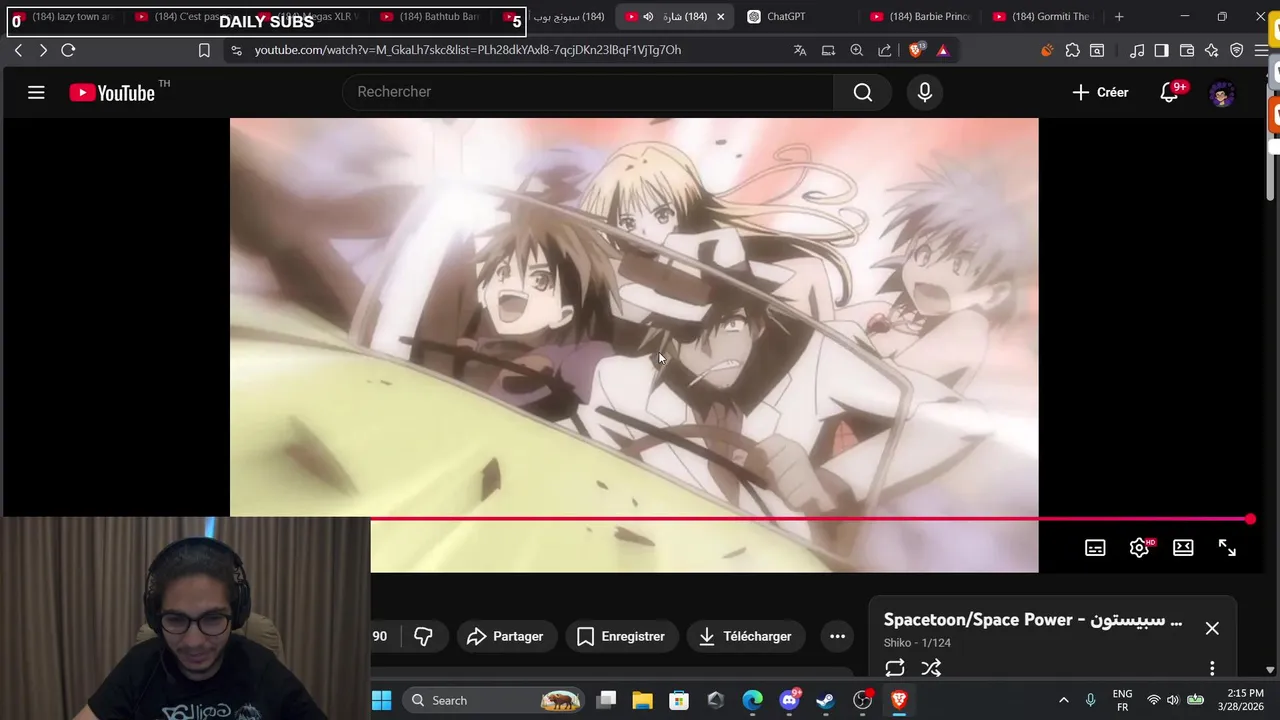Image resolution: width=1280 pixels, height=720 pixels.
Task: Reload the current page
Action: 68,50
